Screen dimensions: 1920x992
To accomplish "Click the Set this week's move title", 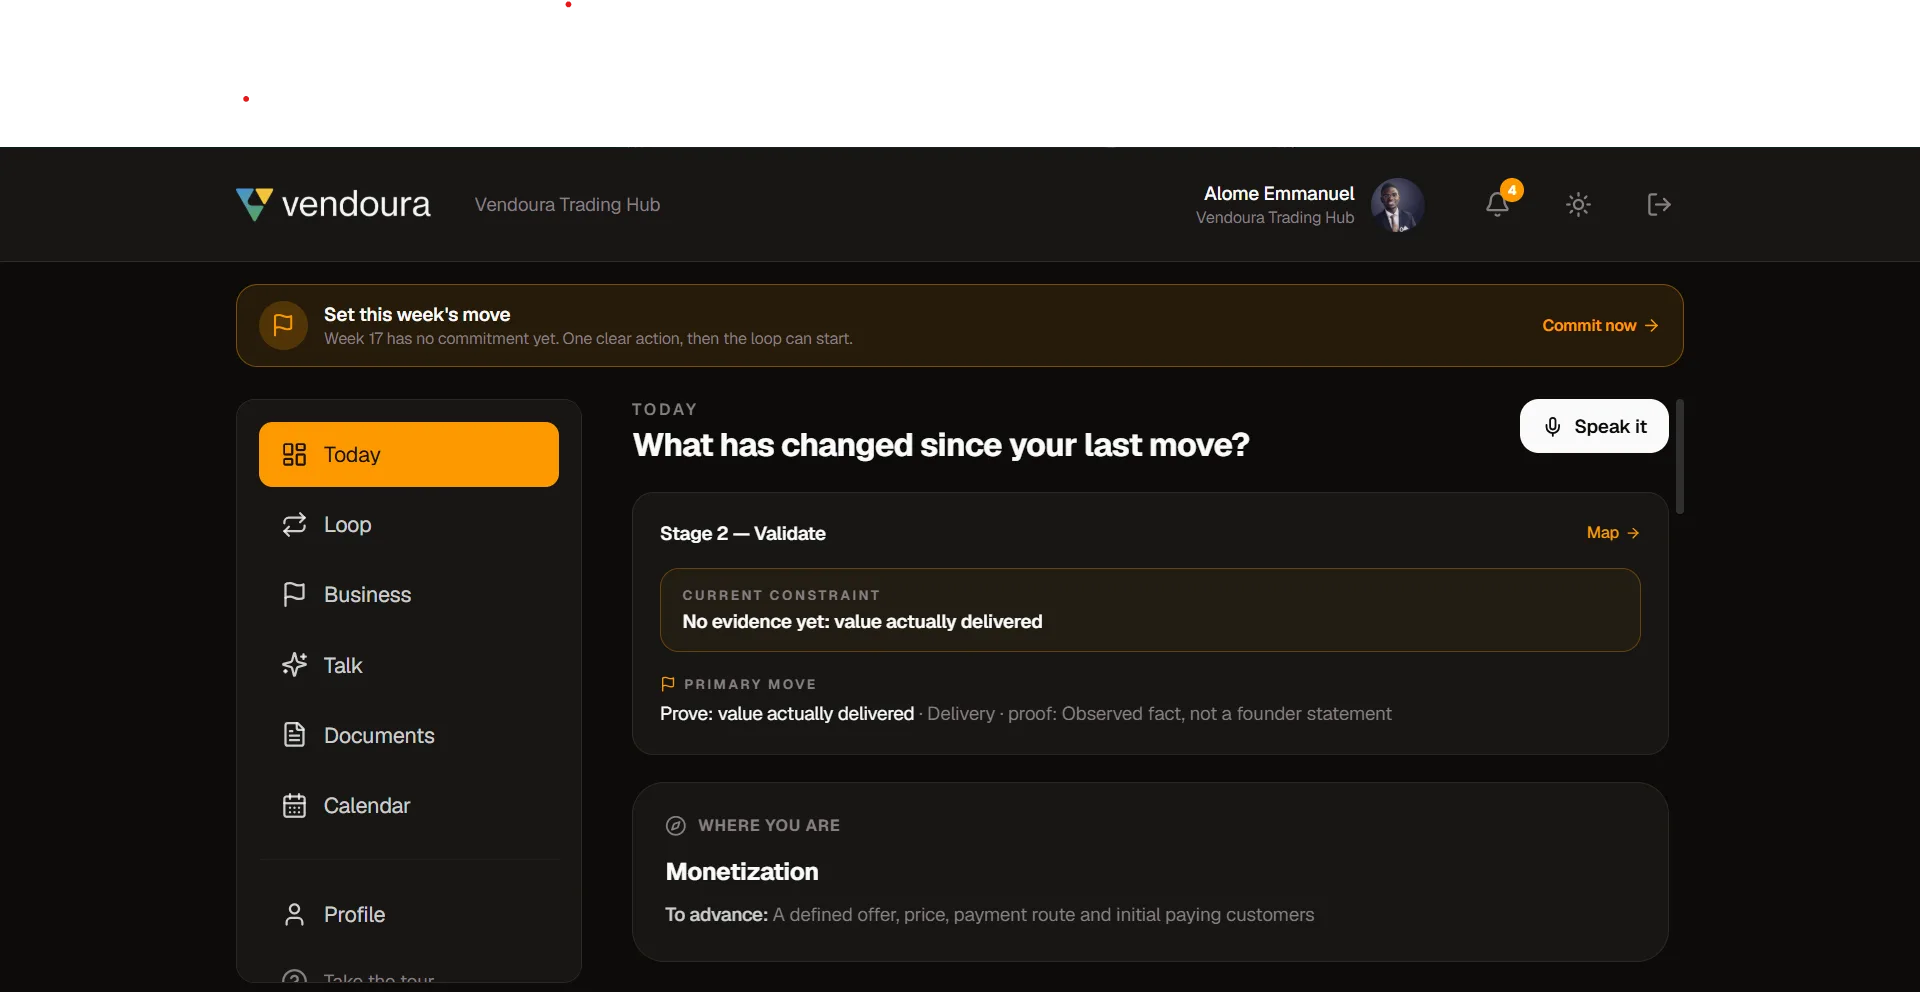I will (417, 314).
